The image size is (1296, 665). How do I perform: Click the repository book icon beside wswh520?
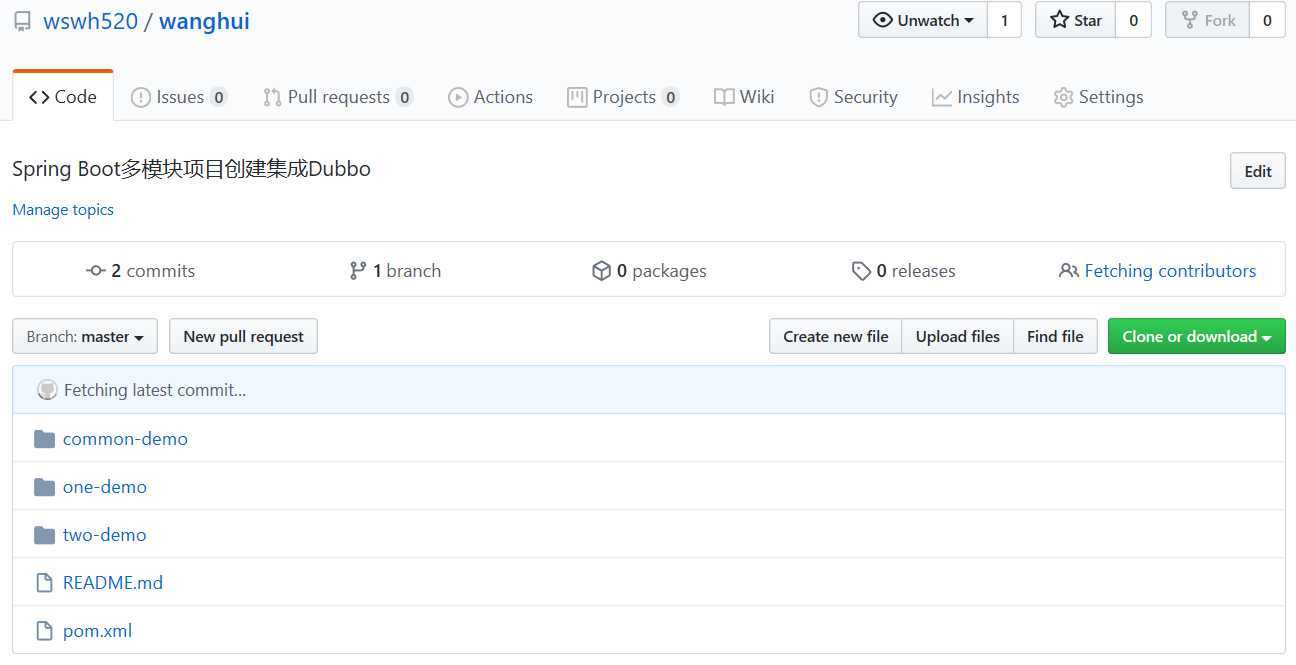[22, 21]
